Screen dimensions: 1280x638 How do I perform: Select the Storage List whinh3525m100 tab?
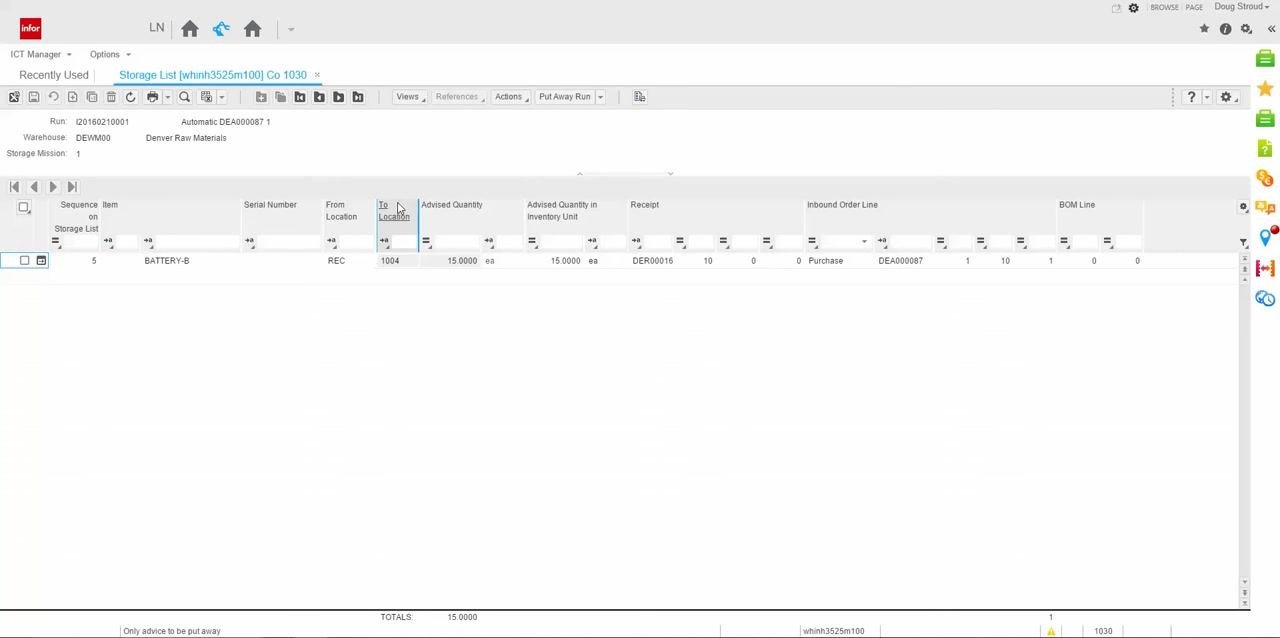pyautogui.click(x=213, y=75)
